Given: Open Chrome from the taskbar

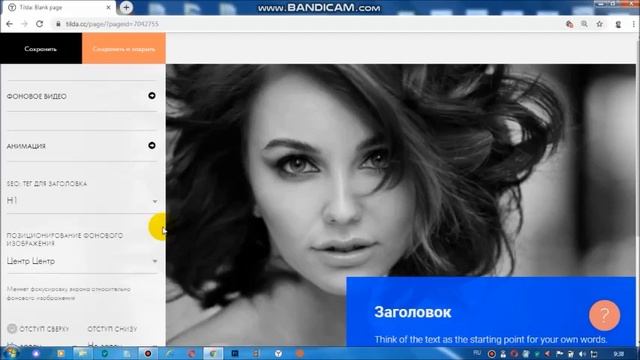Looking at the screenshot, I should (x=213, y=353).
